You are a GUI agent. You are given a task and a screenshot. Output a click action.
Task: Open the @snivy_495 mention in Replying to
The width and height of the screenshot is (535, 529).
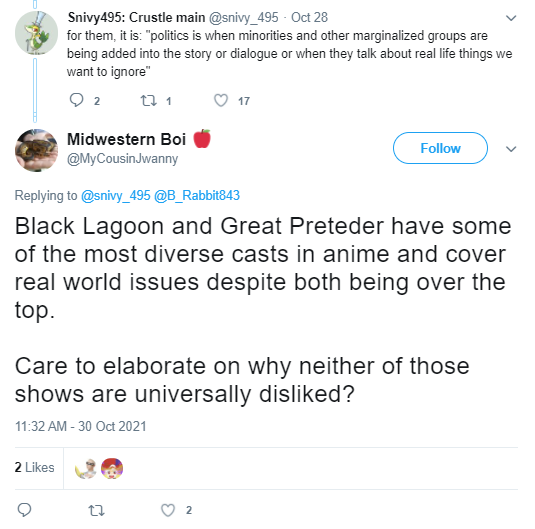116,196
